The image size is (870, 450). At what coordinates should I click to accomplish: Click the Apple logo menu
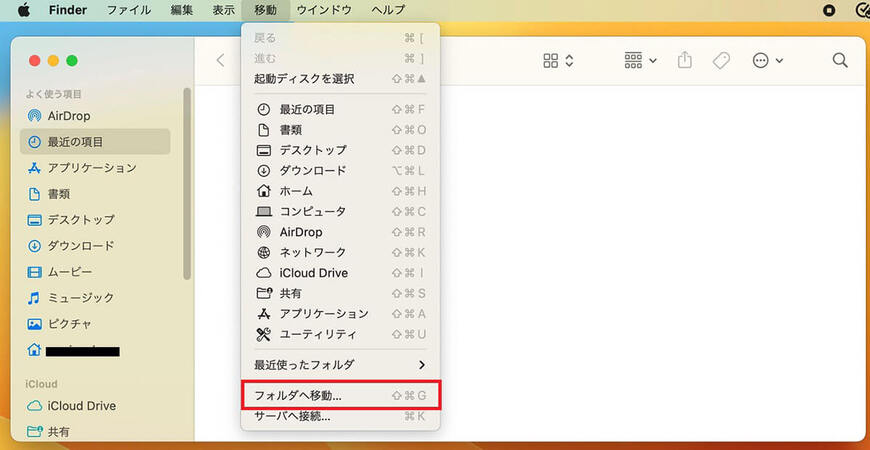[x=24, y=10]
